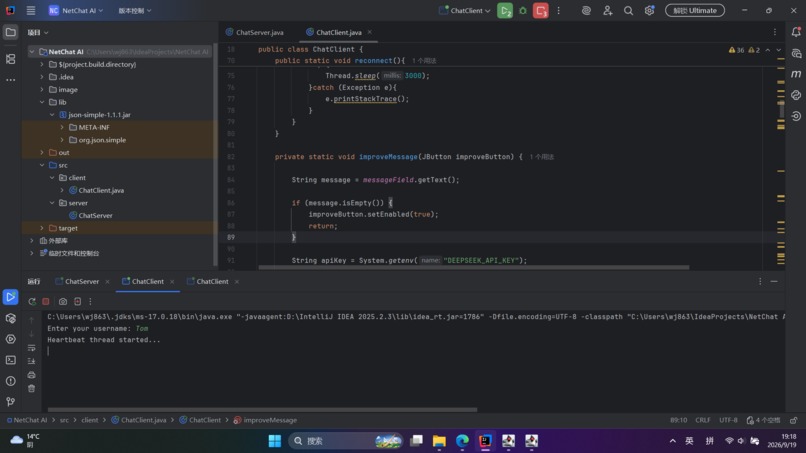Screen dimensions: 806x453
Task: Expand org.json.simple package
Action: (x=62, y=140)
